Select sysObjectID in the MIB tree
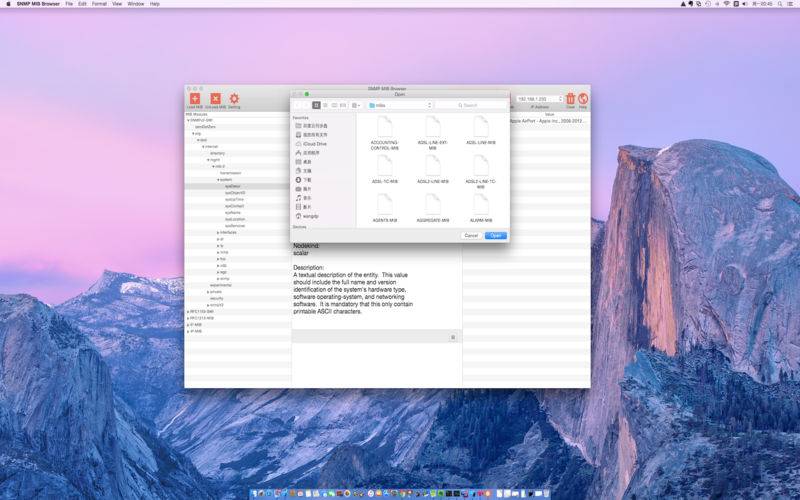Screen dimensions: 800x500 [235, 193]
